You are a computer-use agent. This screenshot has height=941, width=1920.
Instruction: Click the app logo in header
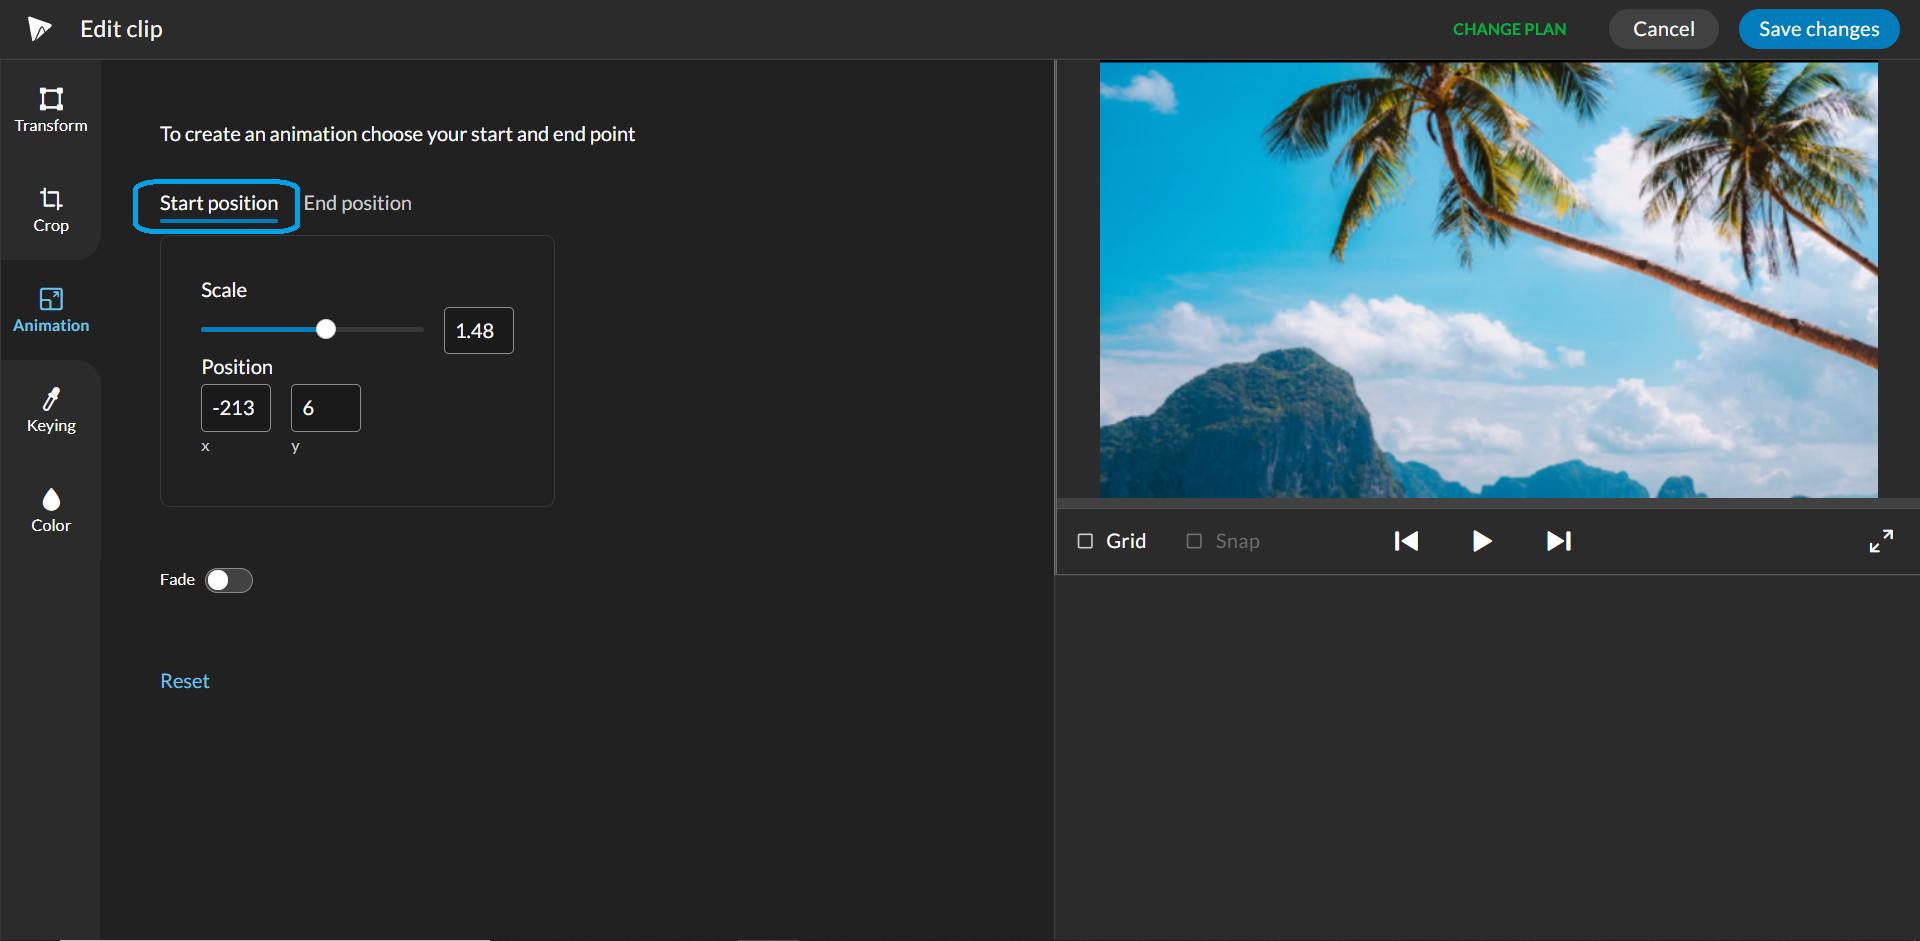tap(39, 29)
